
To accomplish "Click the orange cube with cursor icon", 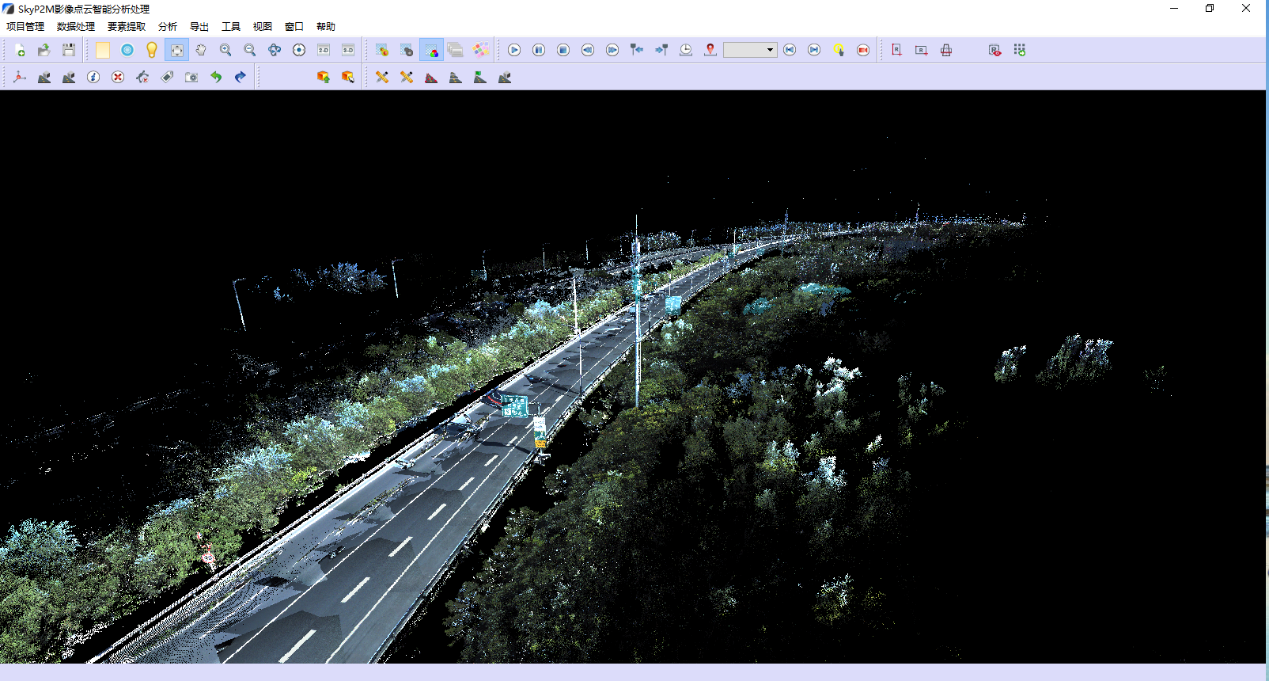I will click(x=348, y=77).
